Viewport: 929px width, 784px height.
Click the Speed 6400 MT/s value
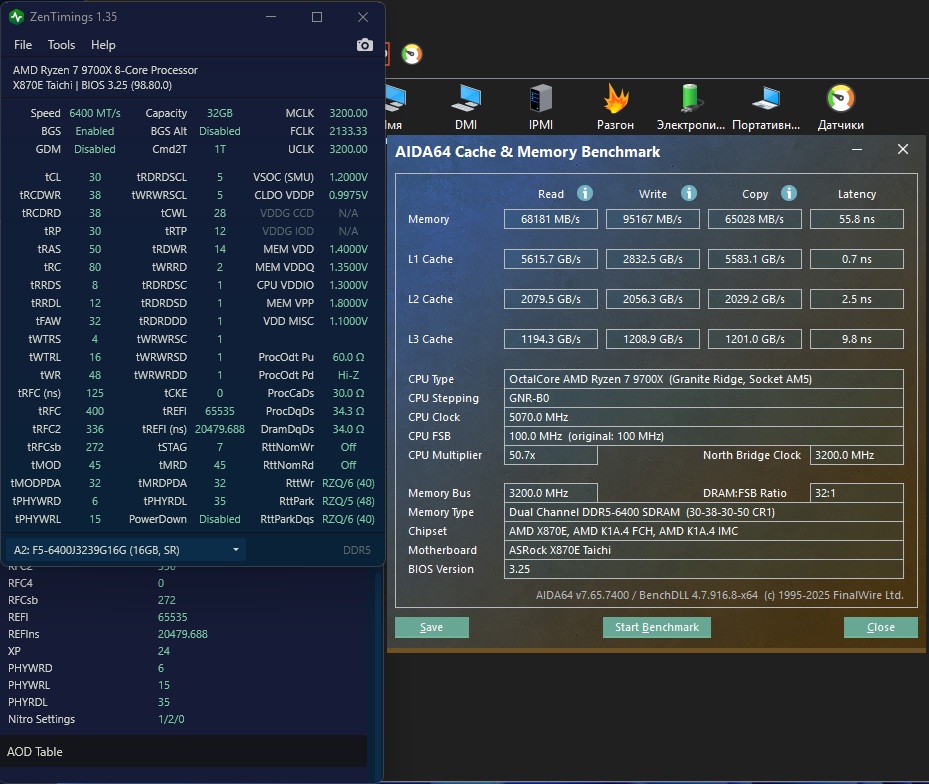coord(95,113)
